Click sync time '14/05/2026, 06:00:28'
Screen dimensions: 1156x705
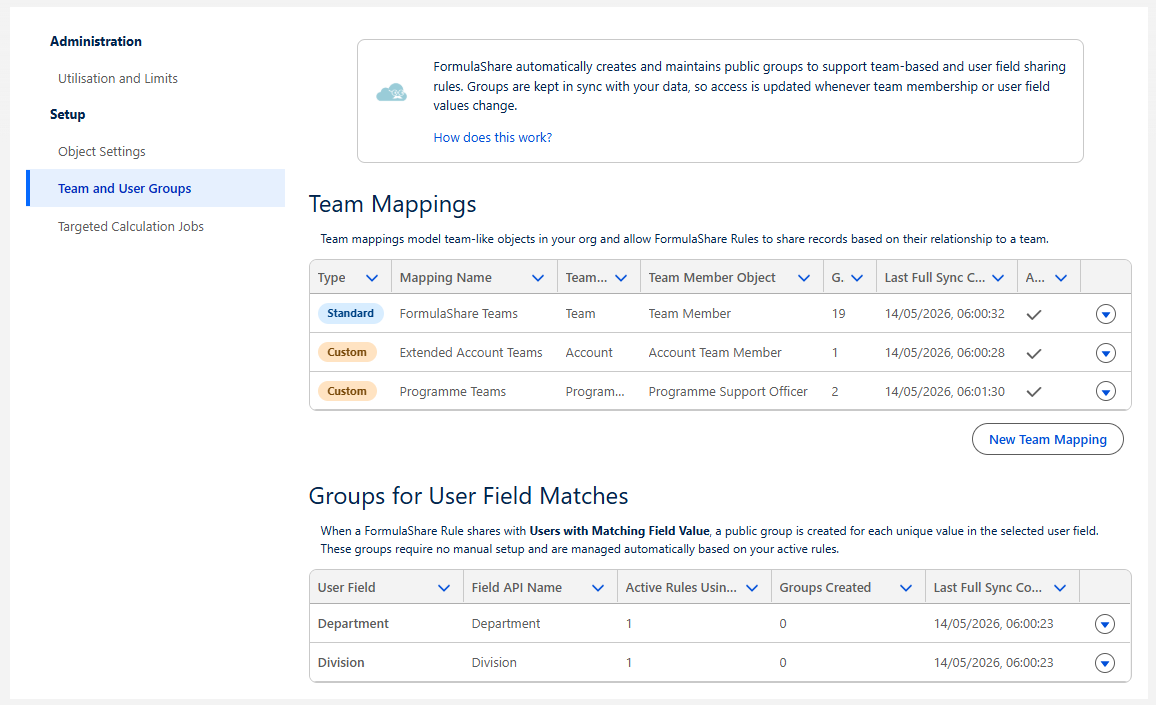tap(944, 352)
